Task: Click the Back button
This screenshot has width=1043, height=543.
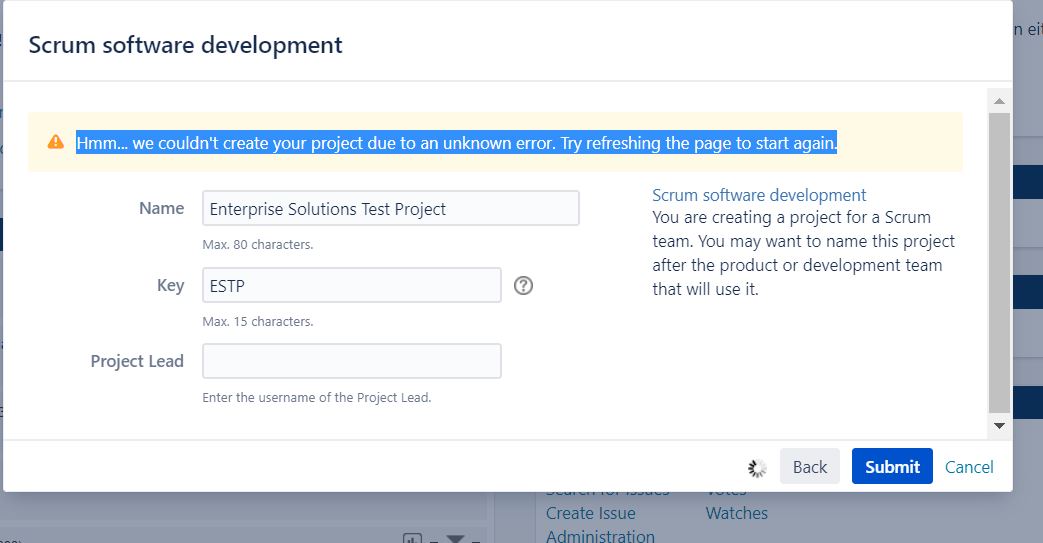Action: tap(810, 466)
